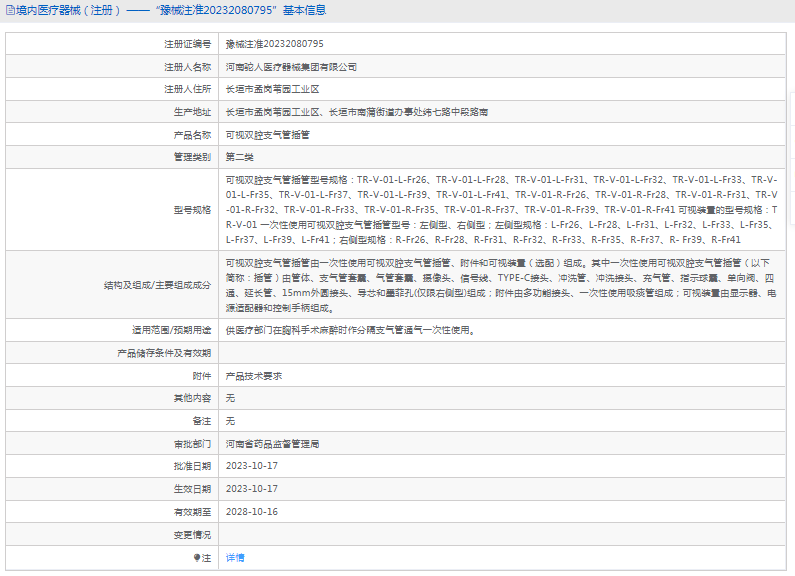
Task: Click the document icon beside the page title
Action: point(10,10)
